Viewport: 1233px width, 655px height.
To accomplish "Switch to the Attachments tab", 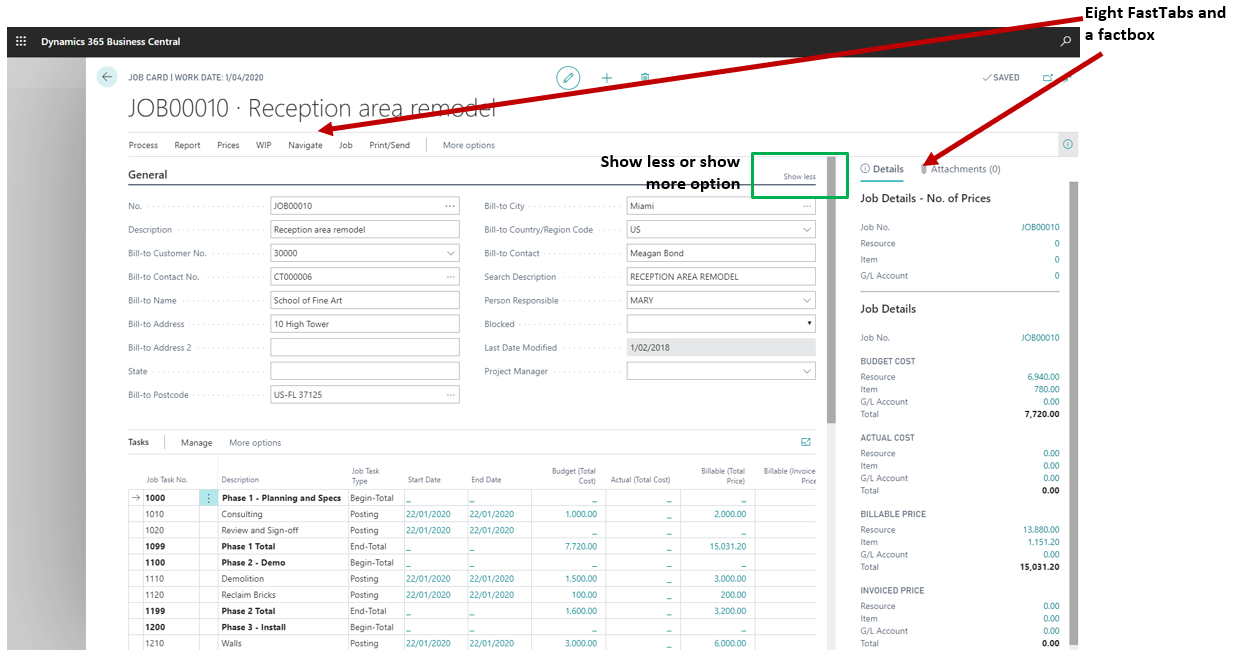I will pyautogui.click(x=965, y=169).
